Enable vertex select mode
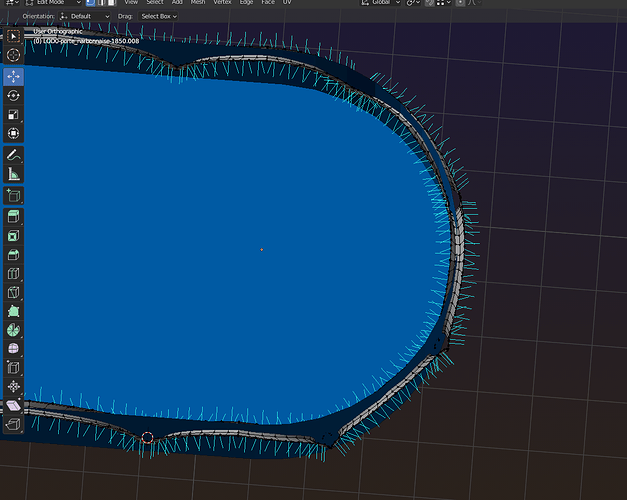Viewport: 627px width, 500px height. [x=90, y=2]
